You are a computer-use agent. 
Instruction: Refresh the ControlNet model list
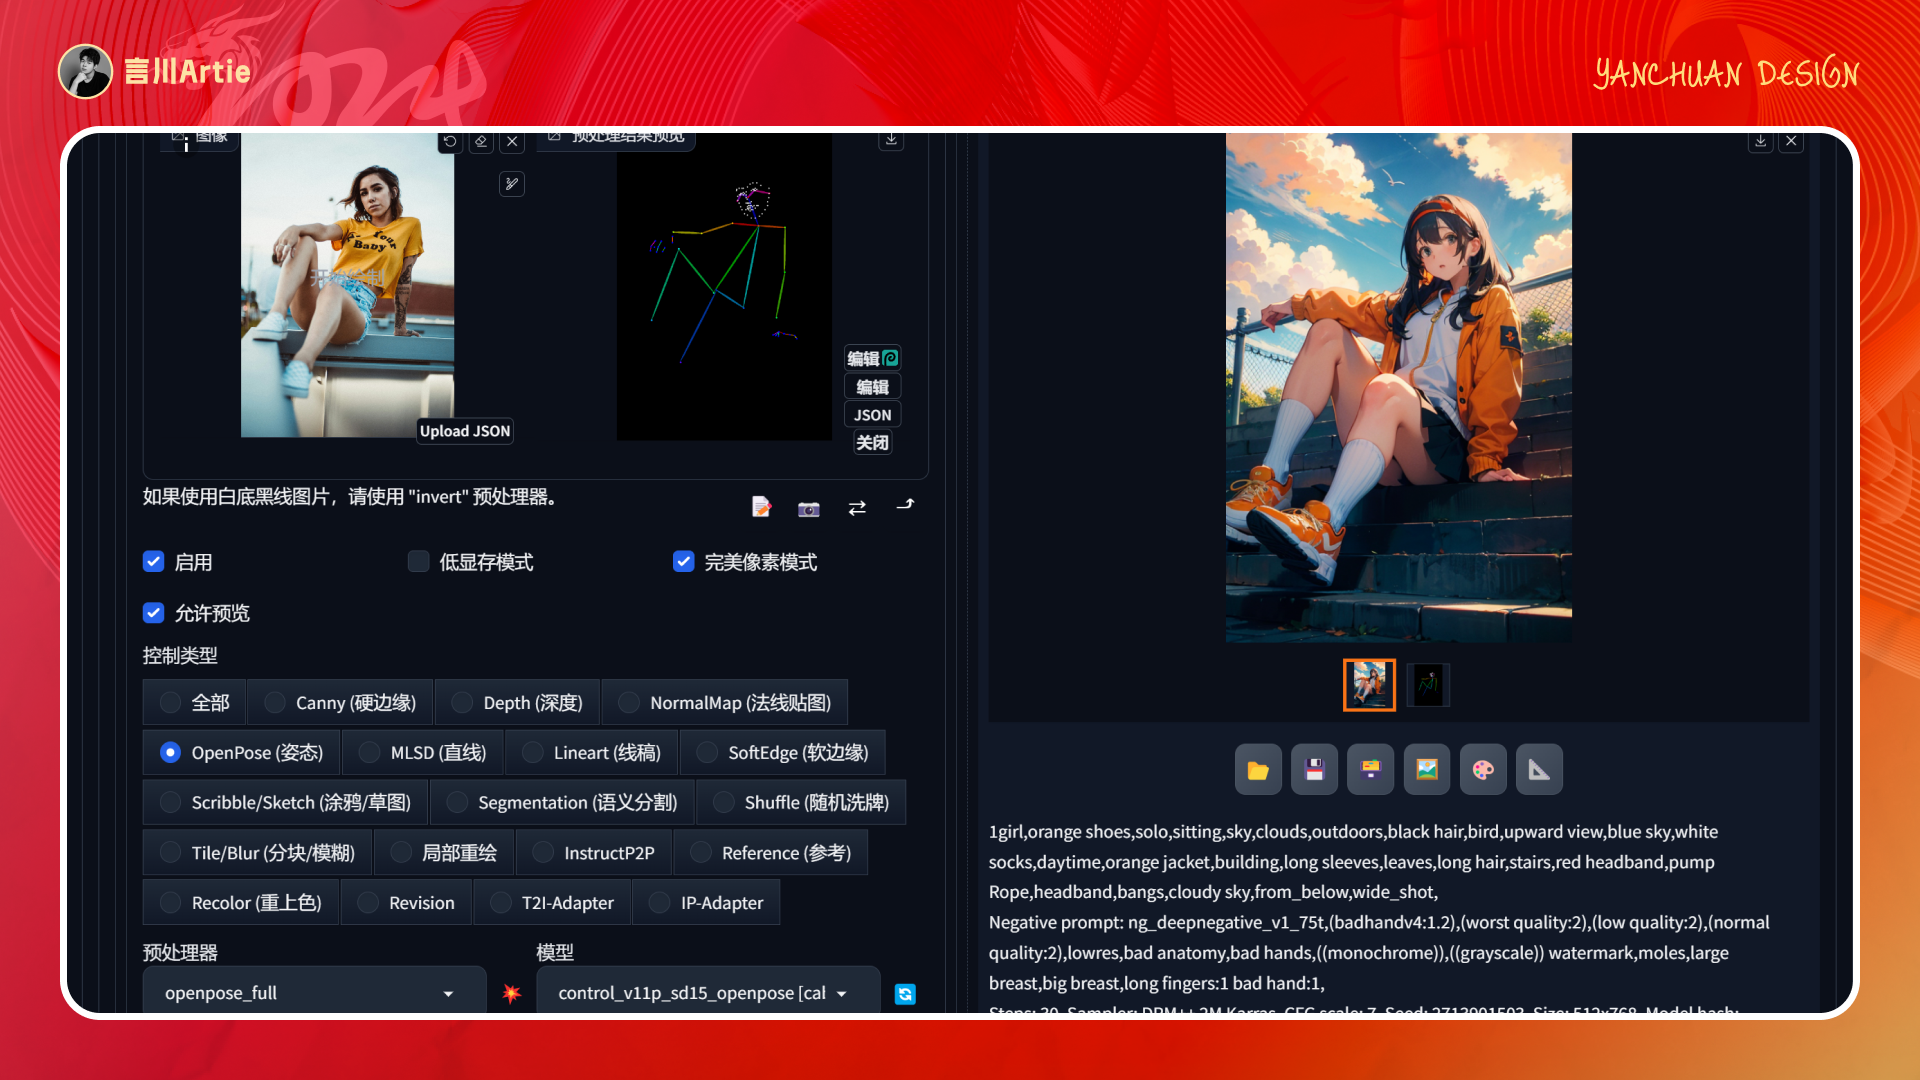[x=904, y=994]
